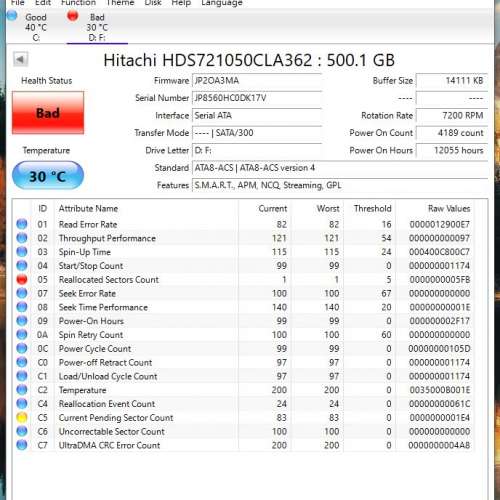Click the blue status icon for Start/Stop Count
Image resolution: width=500 pixels, height=500 pixels.
click(x=22, y=265)
